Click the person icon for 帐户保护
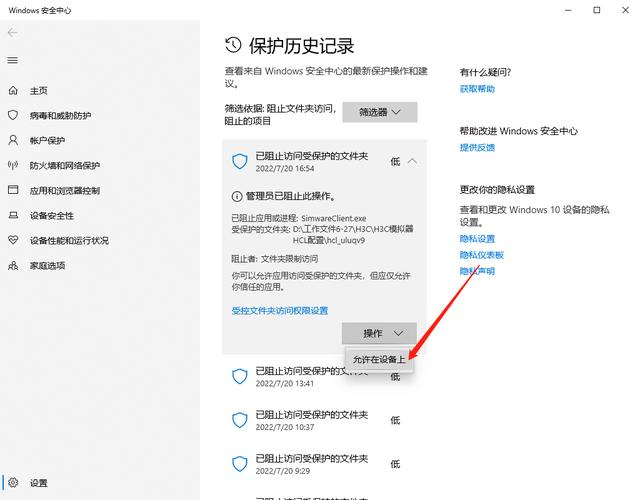 13,140
